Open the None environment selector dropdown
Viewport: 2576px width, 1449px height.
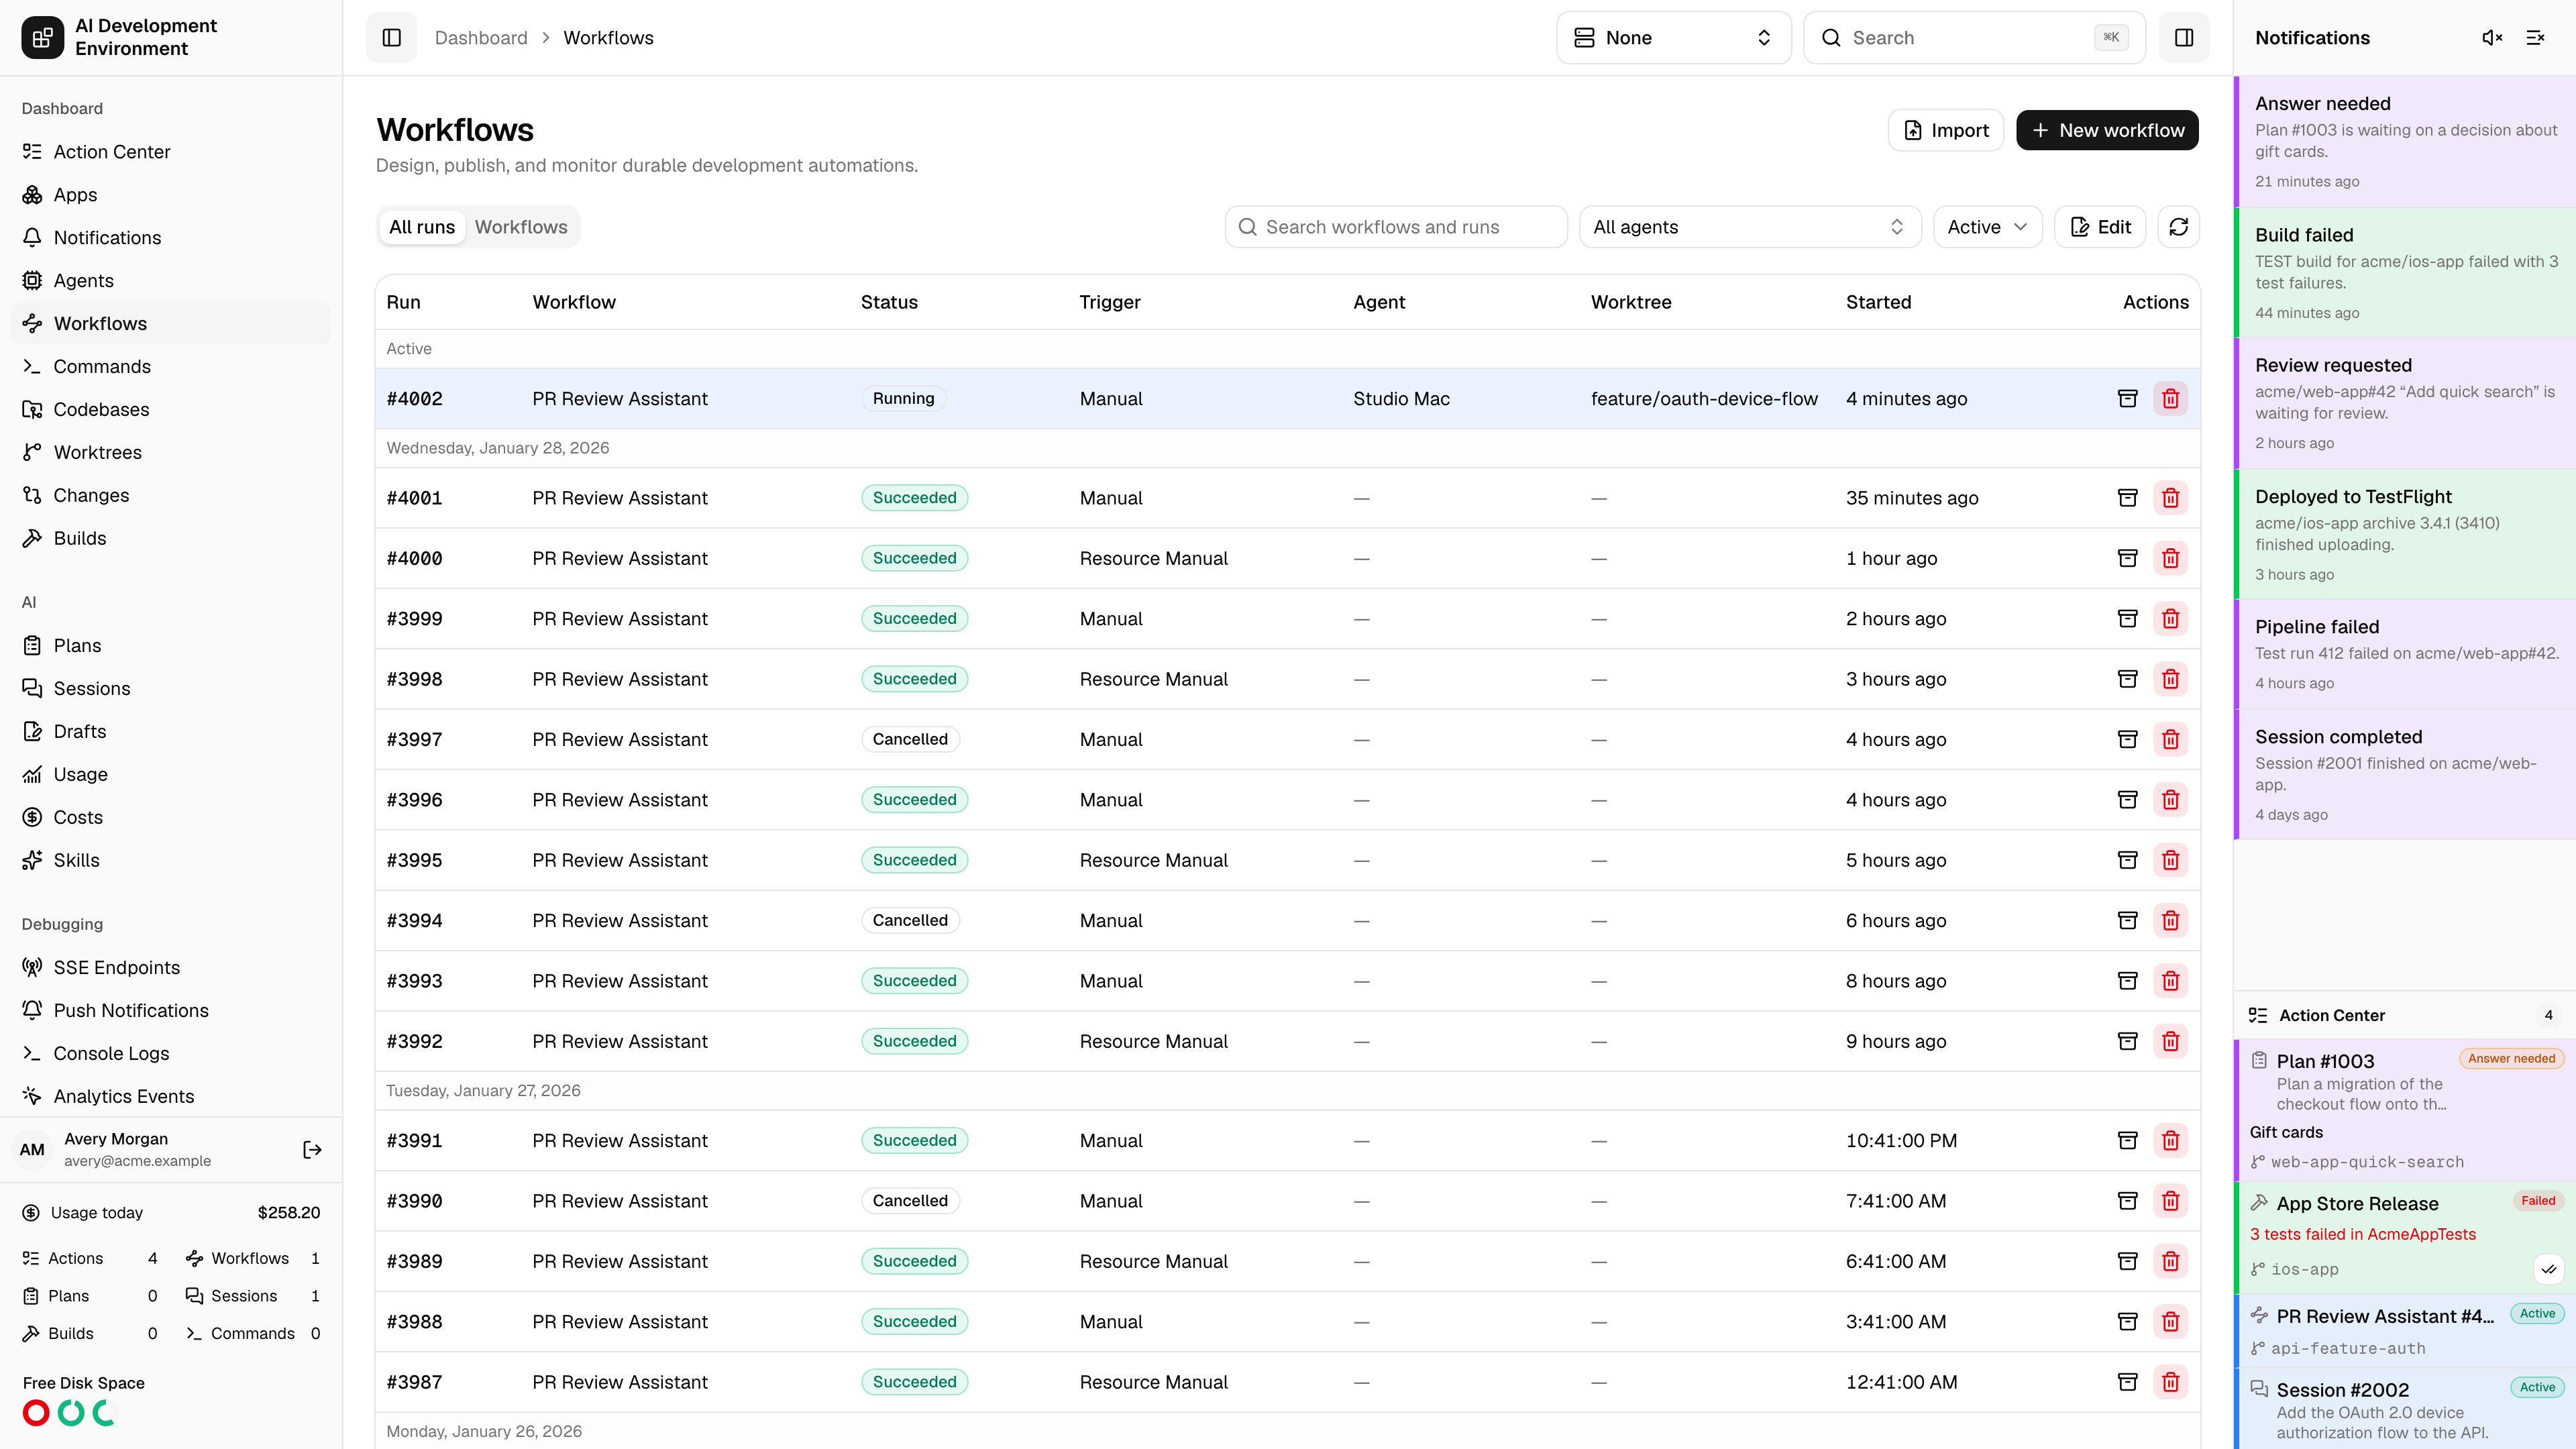(x=1673, y=38)
